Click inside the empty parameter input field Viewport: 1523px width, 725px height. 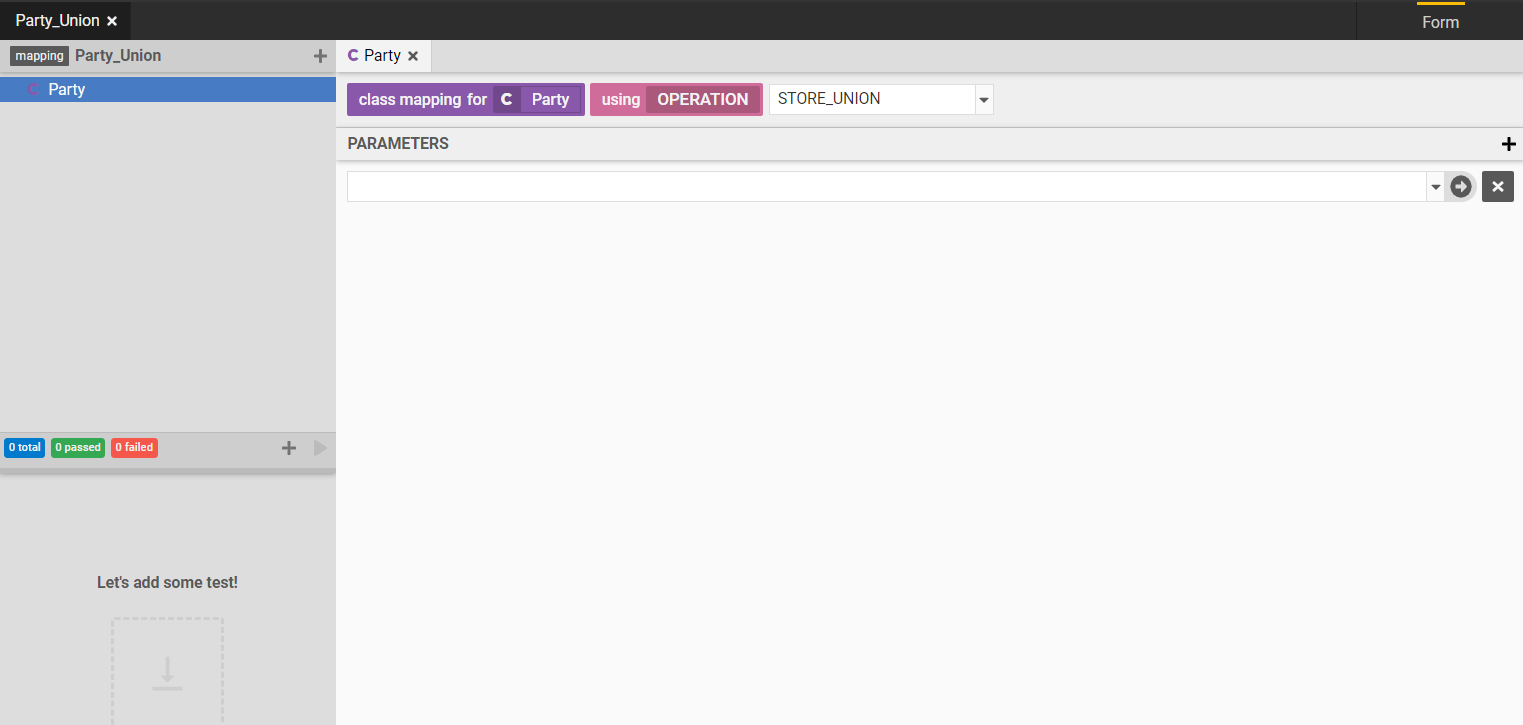tap(880, 186)
